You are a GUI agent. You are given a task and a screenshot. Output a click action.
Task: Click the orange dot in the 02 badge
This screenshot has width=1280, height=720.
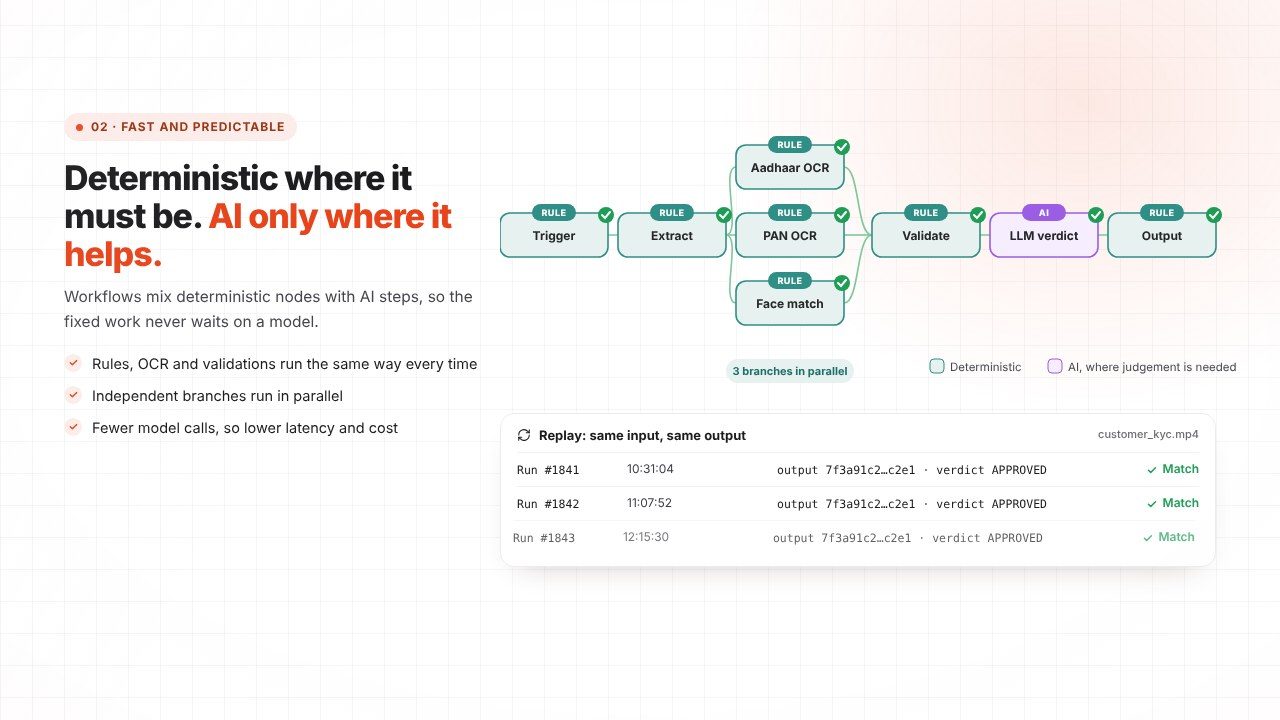[80, 127]
